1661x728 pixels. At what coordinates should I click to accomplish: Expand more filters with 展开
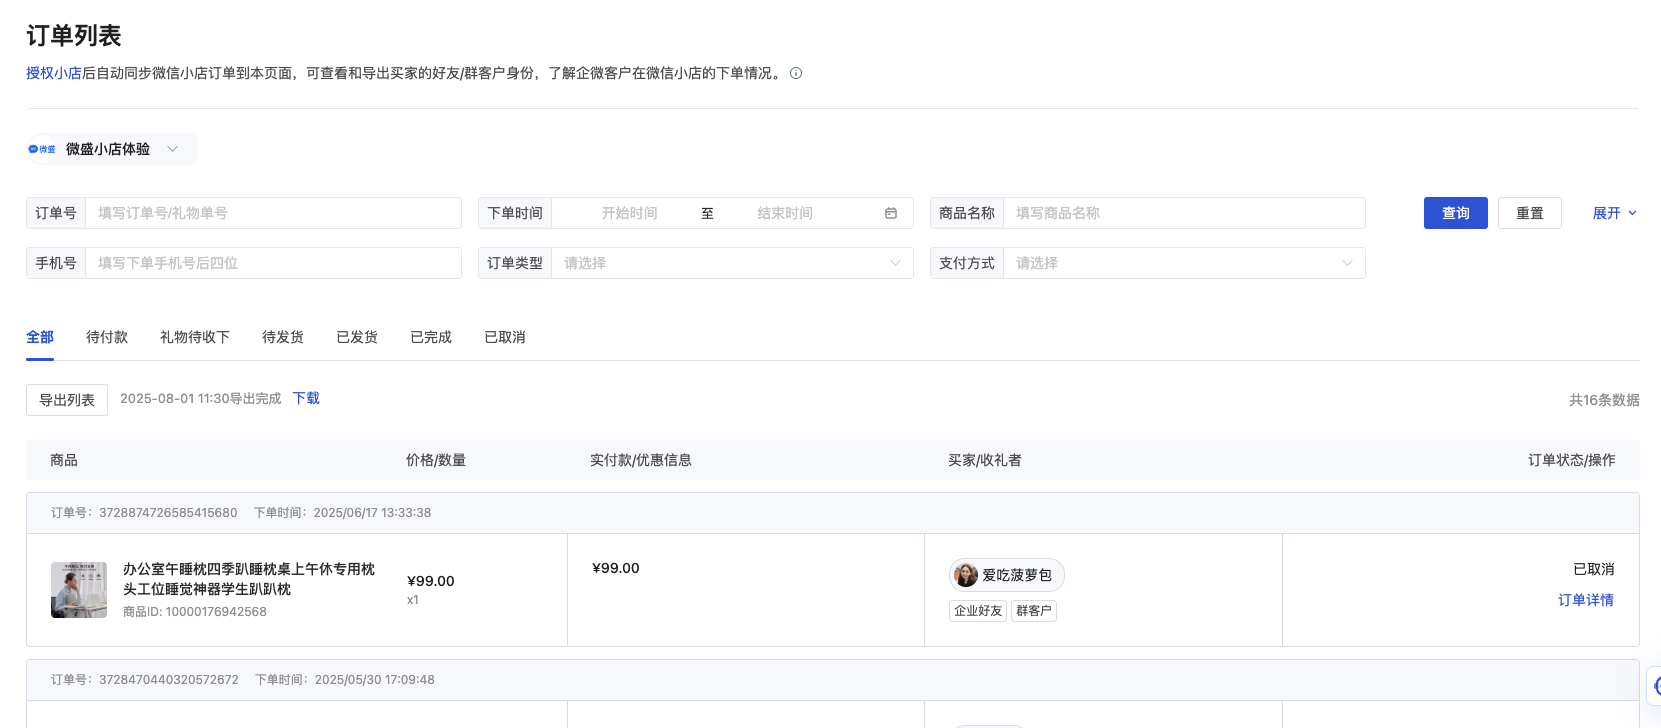pyautogui.click(x=1615, y=213)
